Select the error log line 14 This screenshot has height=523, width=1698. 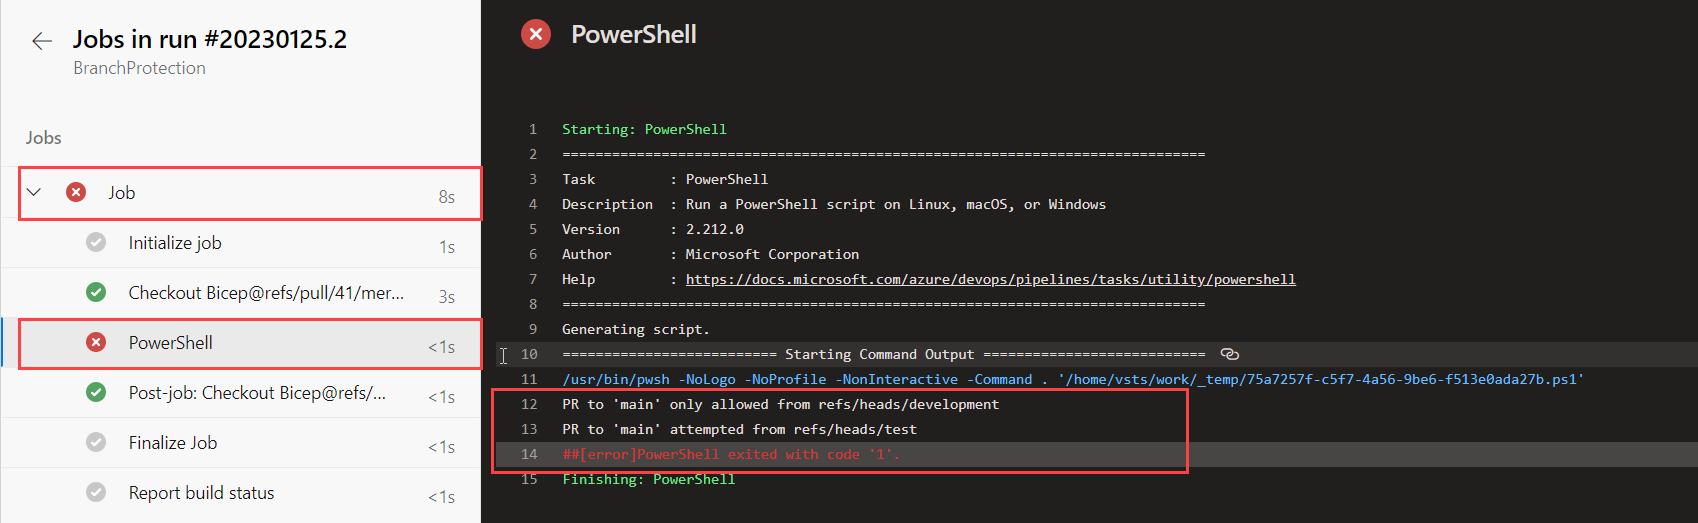[1097, 454]
